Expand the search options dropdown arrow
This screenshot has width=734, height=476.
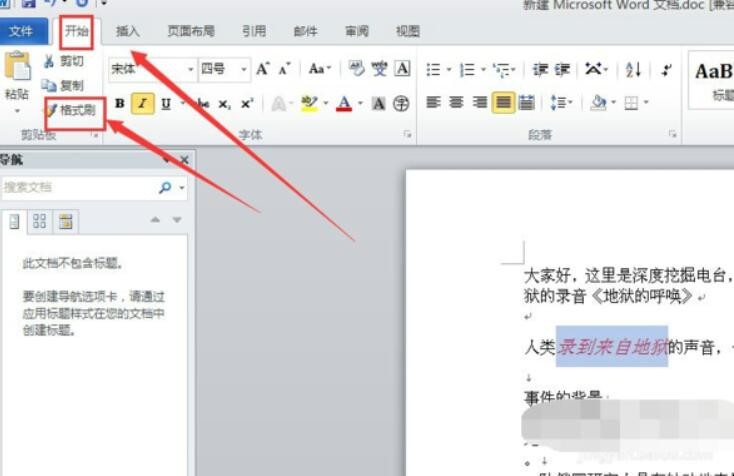pos(182,188)
